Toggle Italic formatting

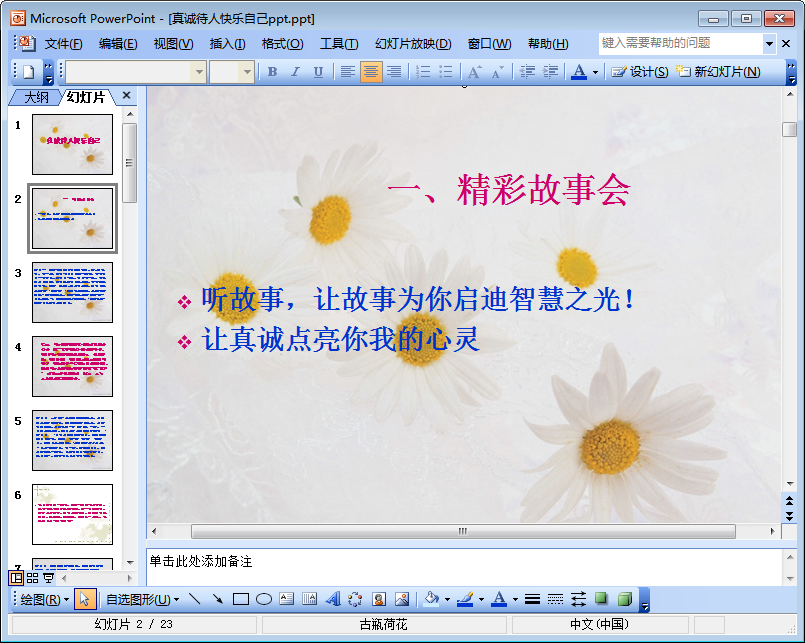point(295,72)
